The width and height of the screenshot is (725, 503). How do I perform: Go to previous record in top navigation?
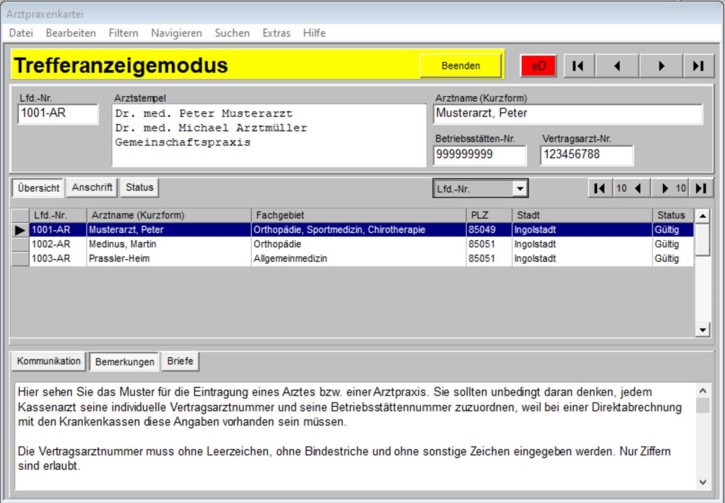pyautogui.click(x=617, y=66)
